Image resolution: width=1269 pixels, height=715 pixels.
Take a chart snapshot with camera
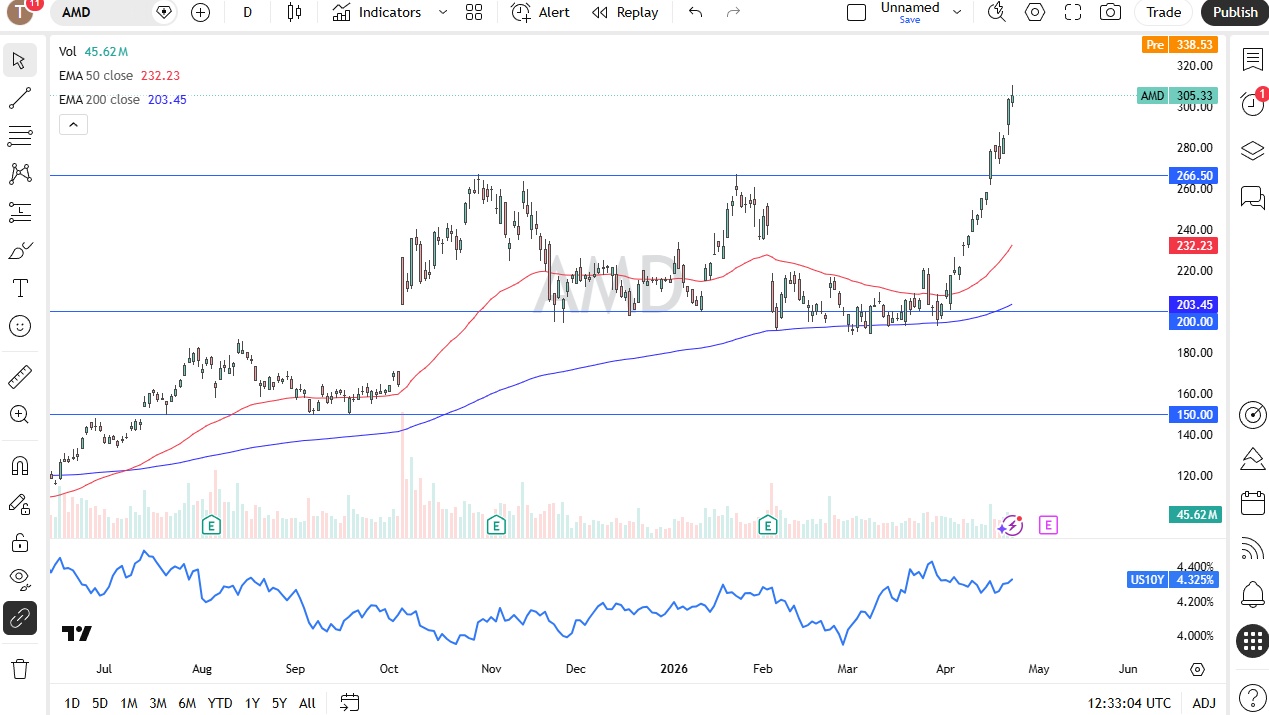pos(1110,12)
